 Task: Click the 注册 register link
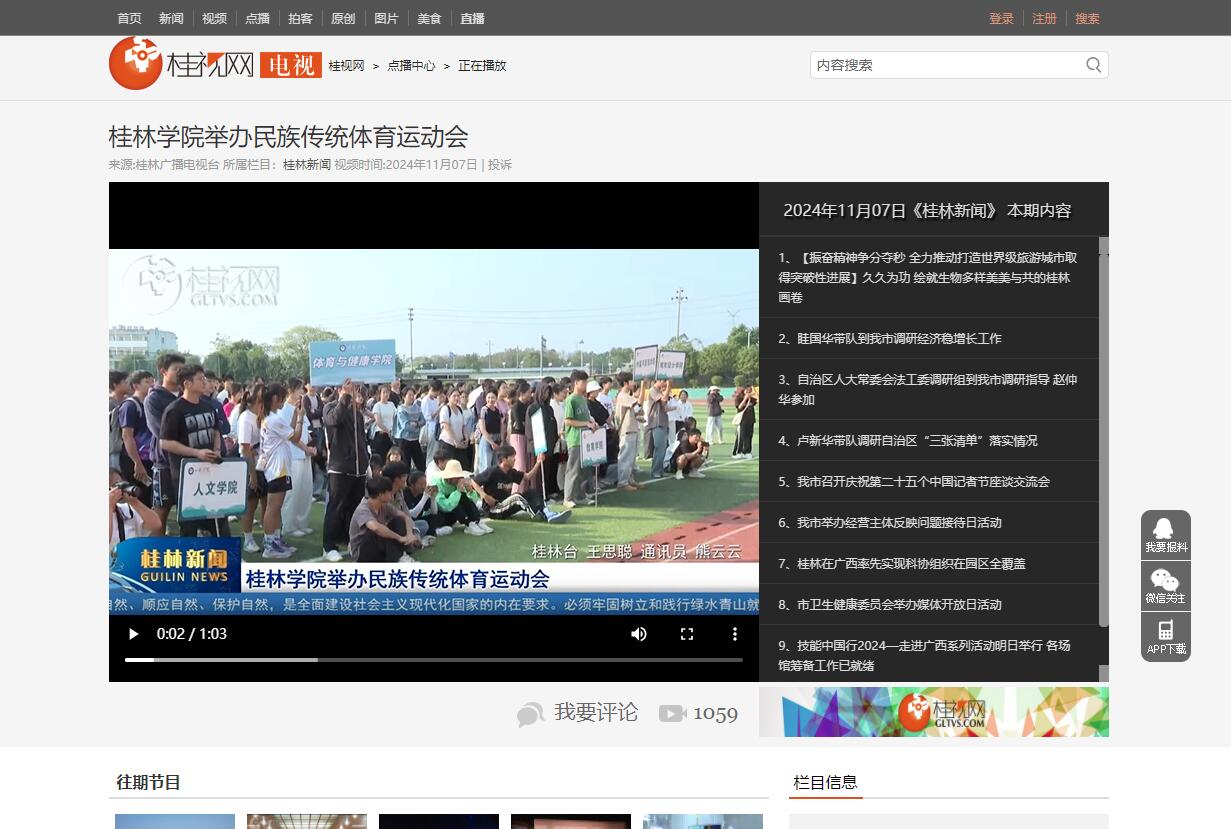click(x=1044, y=18)
